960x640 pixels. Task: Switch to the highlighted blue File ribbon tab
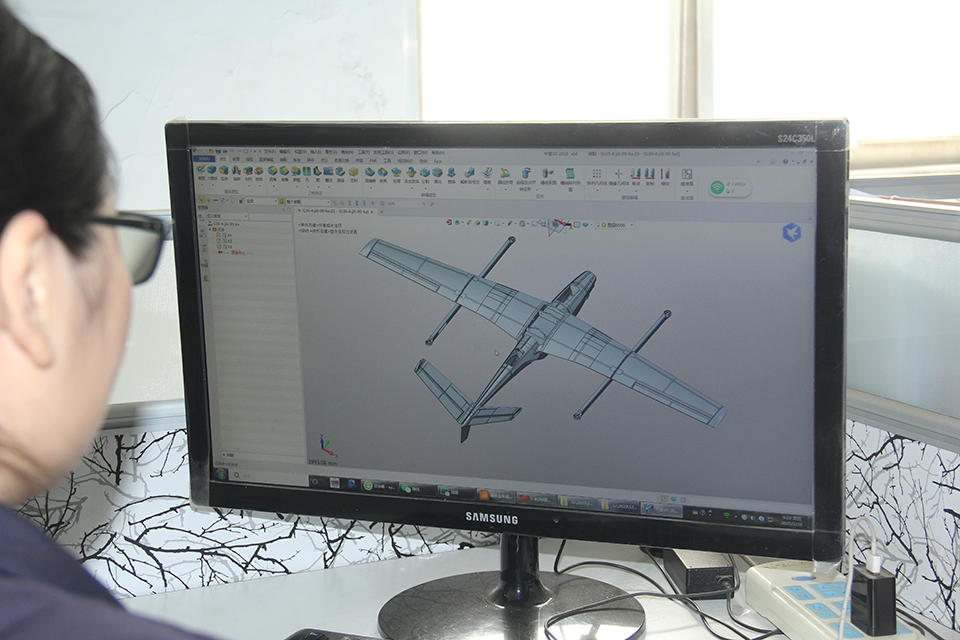coord(204,159)
